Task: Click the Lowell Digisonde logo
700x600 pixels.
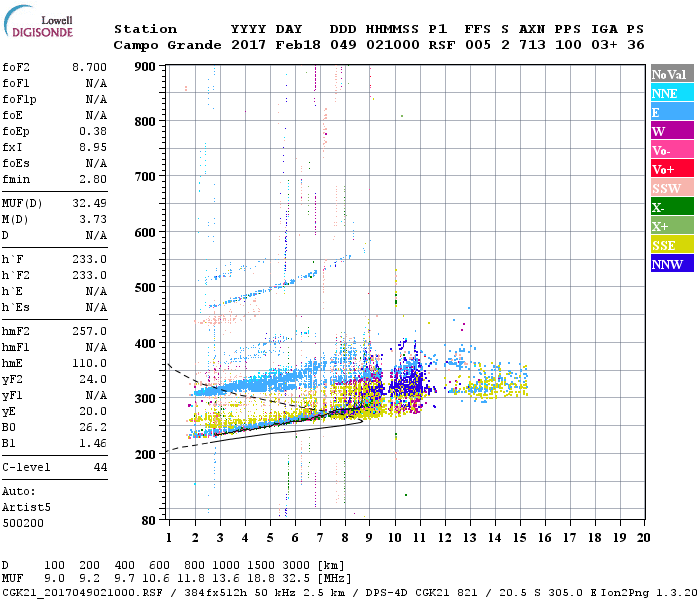Action: (x=38, y=22)
